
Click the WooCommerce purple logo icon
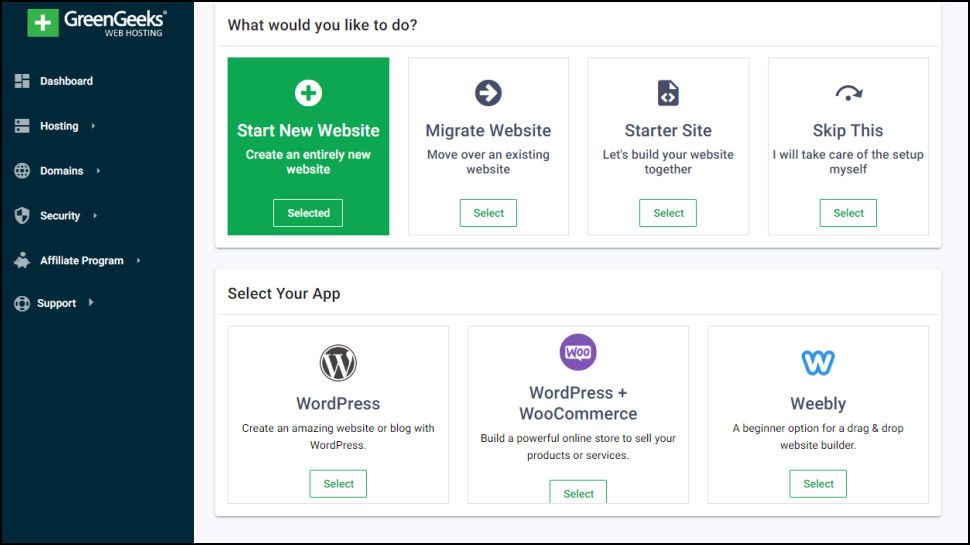click(x=578, y=352)
